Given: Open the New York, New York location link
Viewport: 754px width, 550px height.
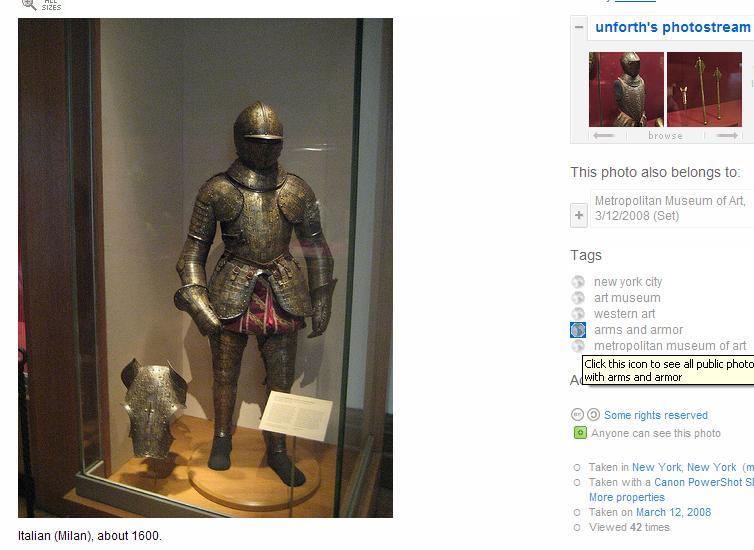Looking at the screenshot, I should click(x=684, y=467).
